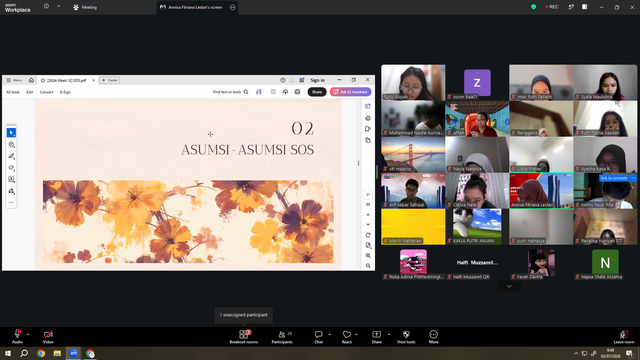Open All tools in Acrobat
The width and height of the screenshot is (640, 360).
tap(13, 92)
